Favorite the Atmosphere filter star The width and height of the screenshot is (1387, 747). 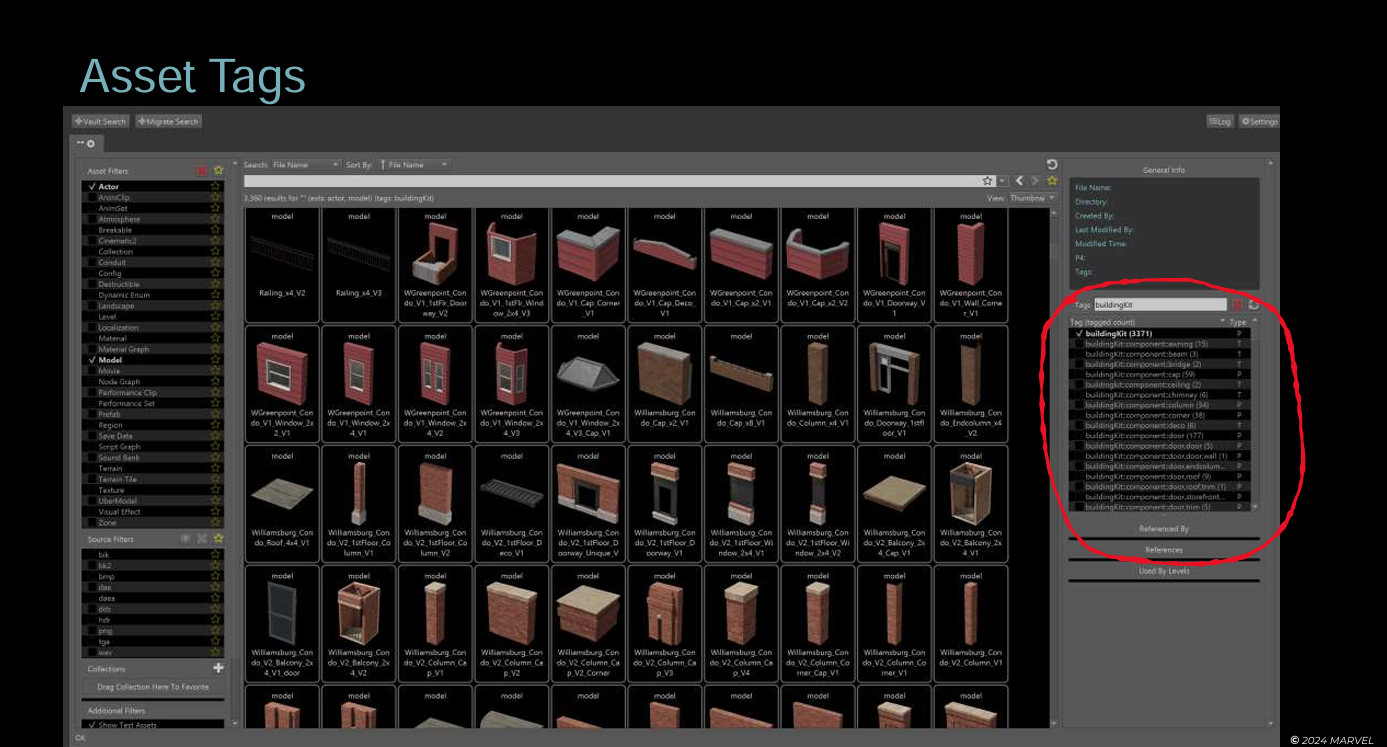tap(215, 219)
